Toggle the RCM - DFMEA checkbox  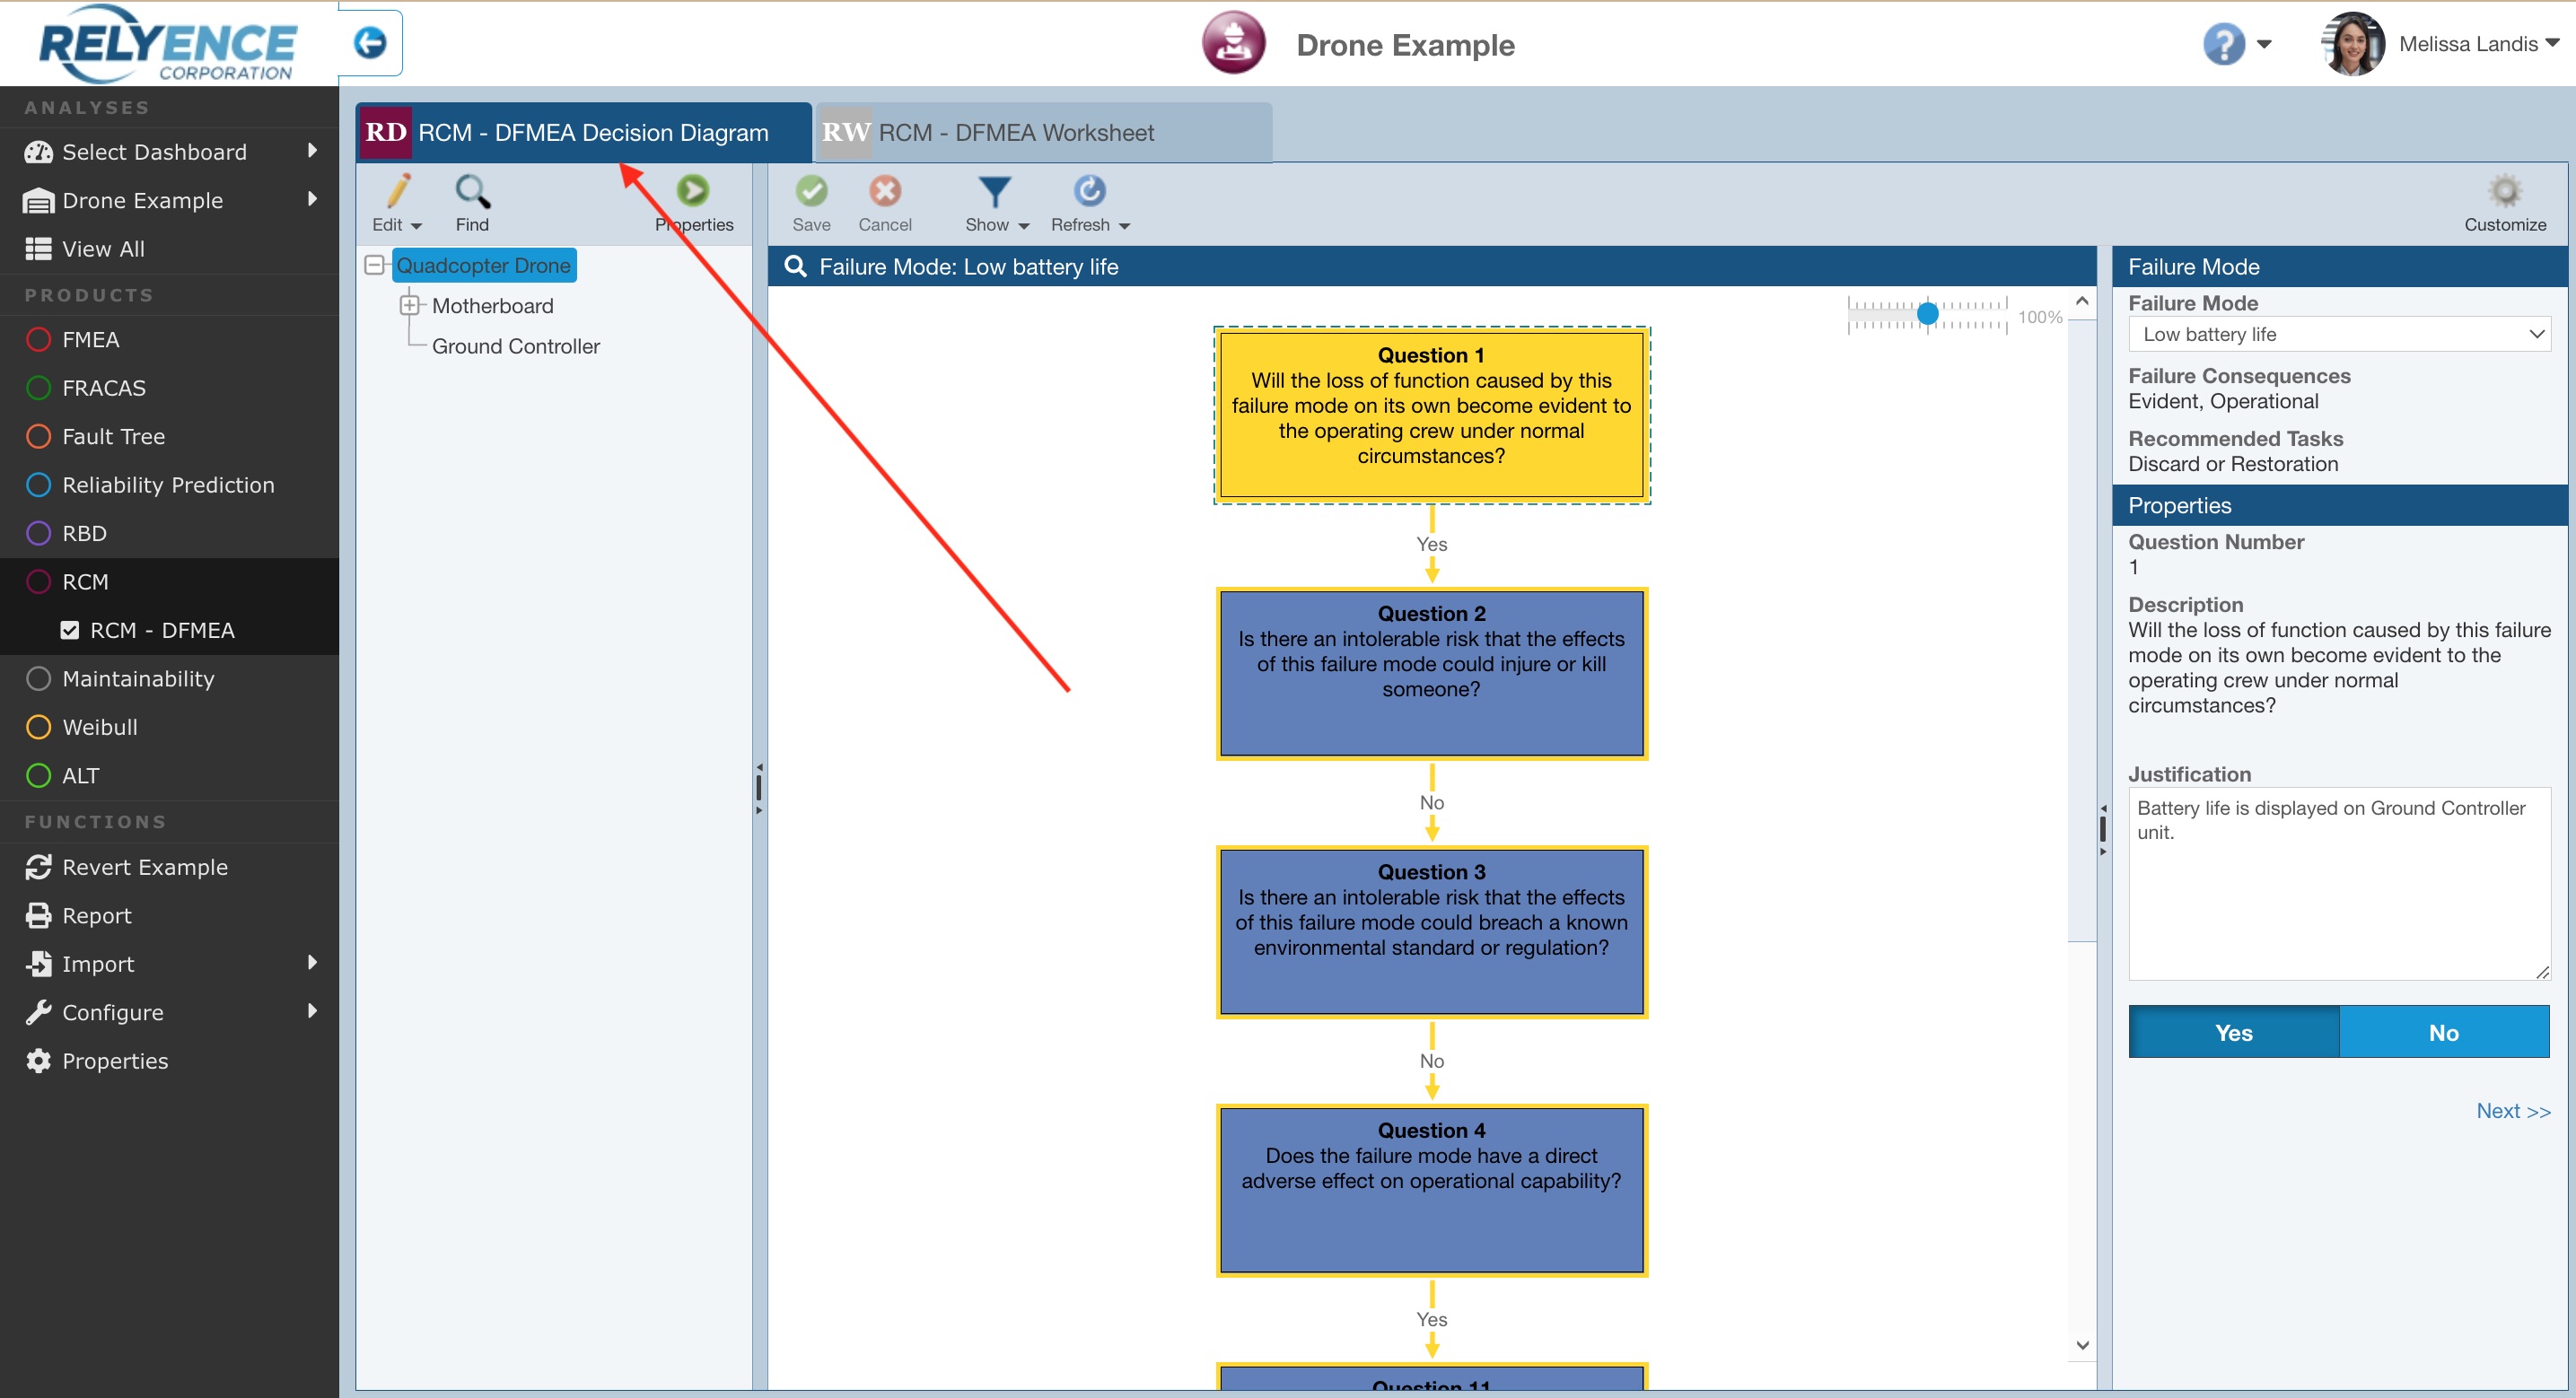click(70, 630)
